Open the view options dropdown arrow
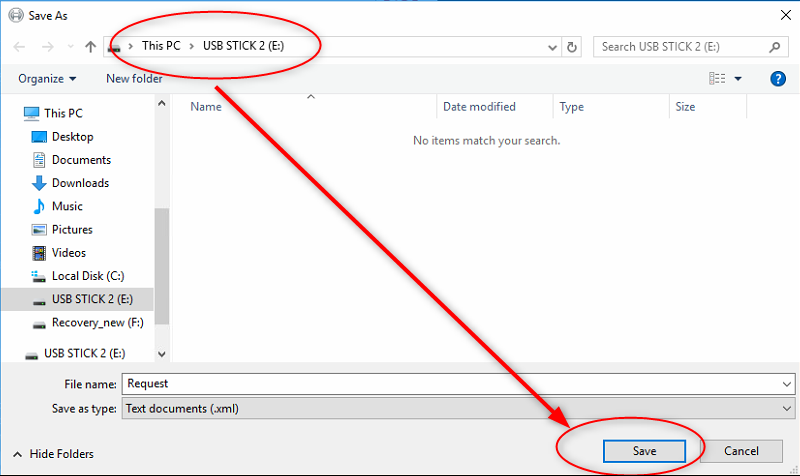Screen dimensions: 800x476 pos(738,78)
